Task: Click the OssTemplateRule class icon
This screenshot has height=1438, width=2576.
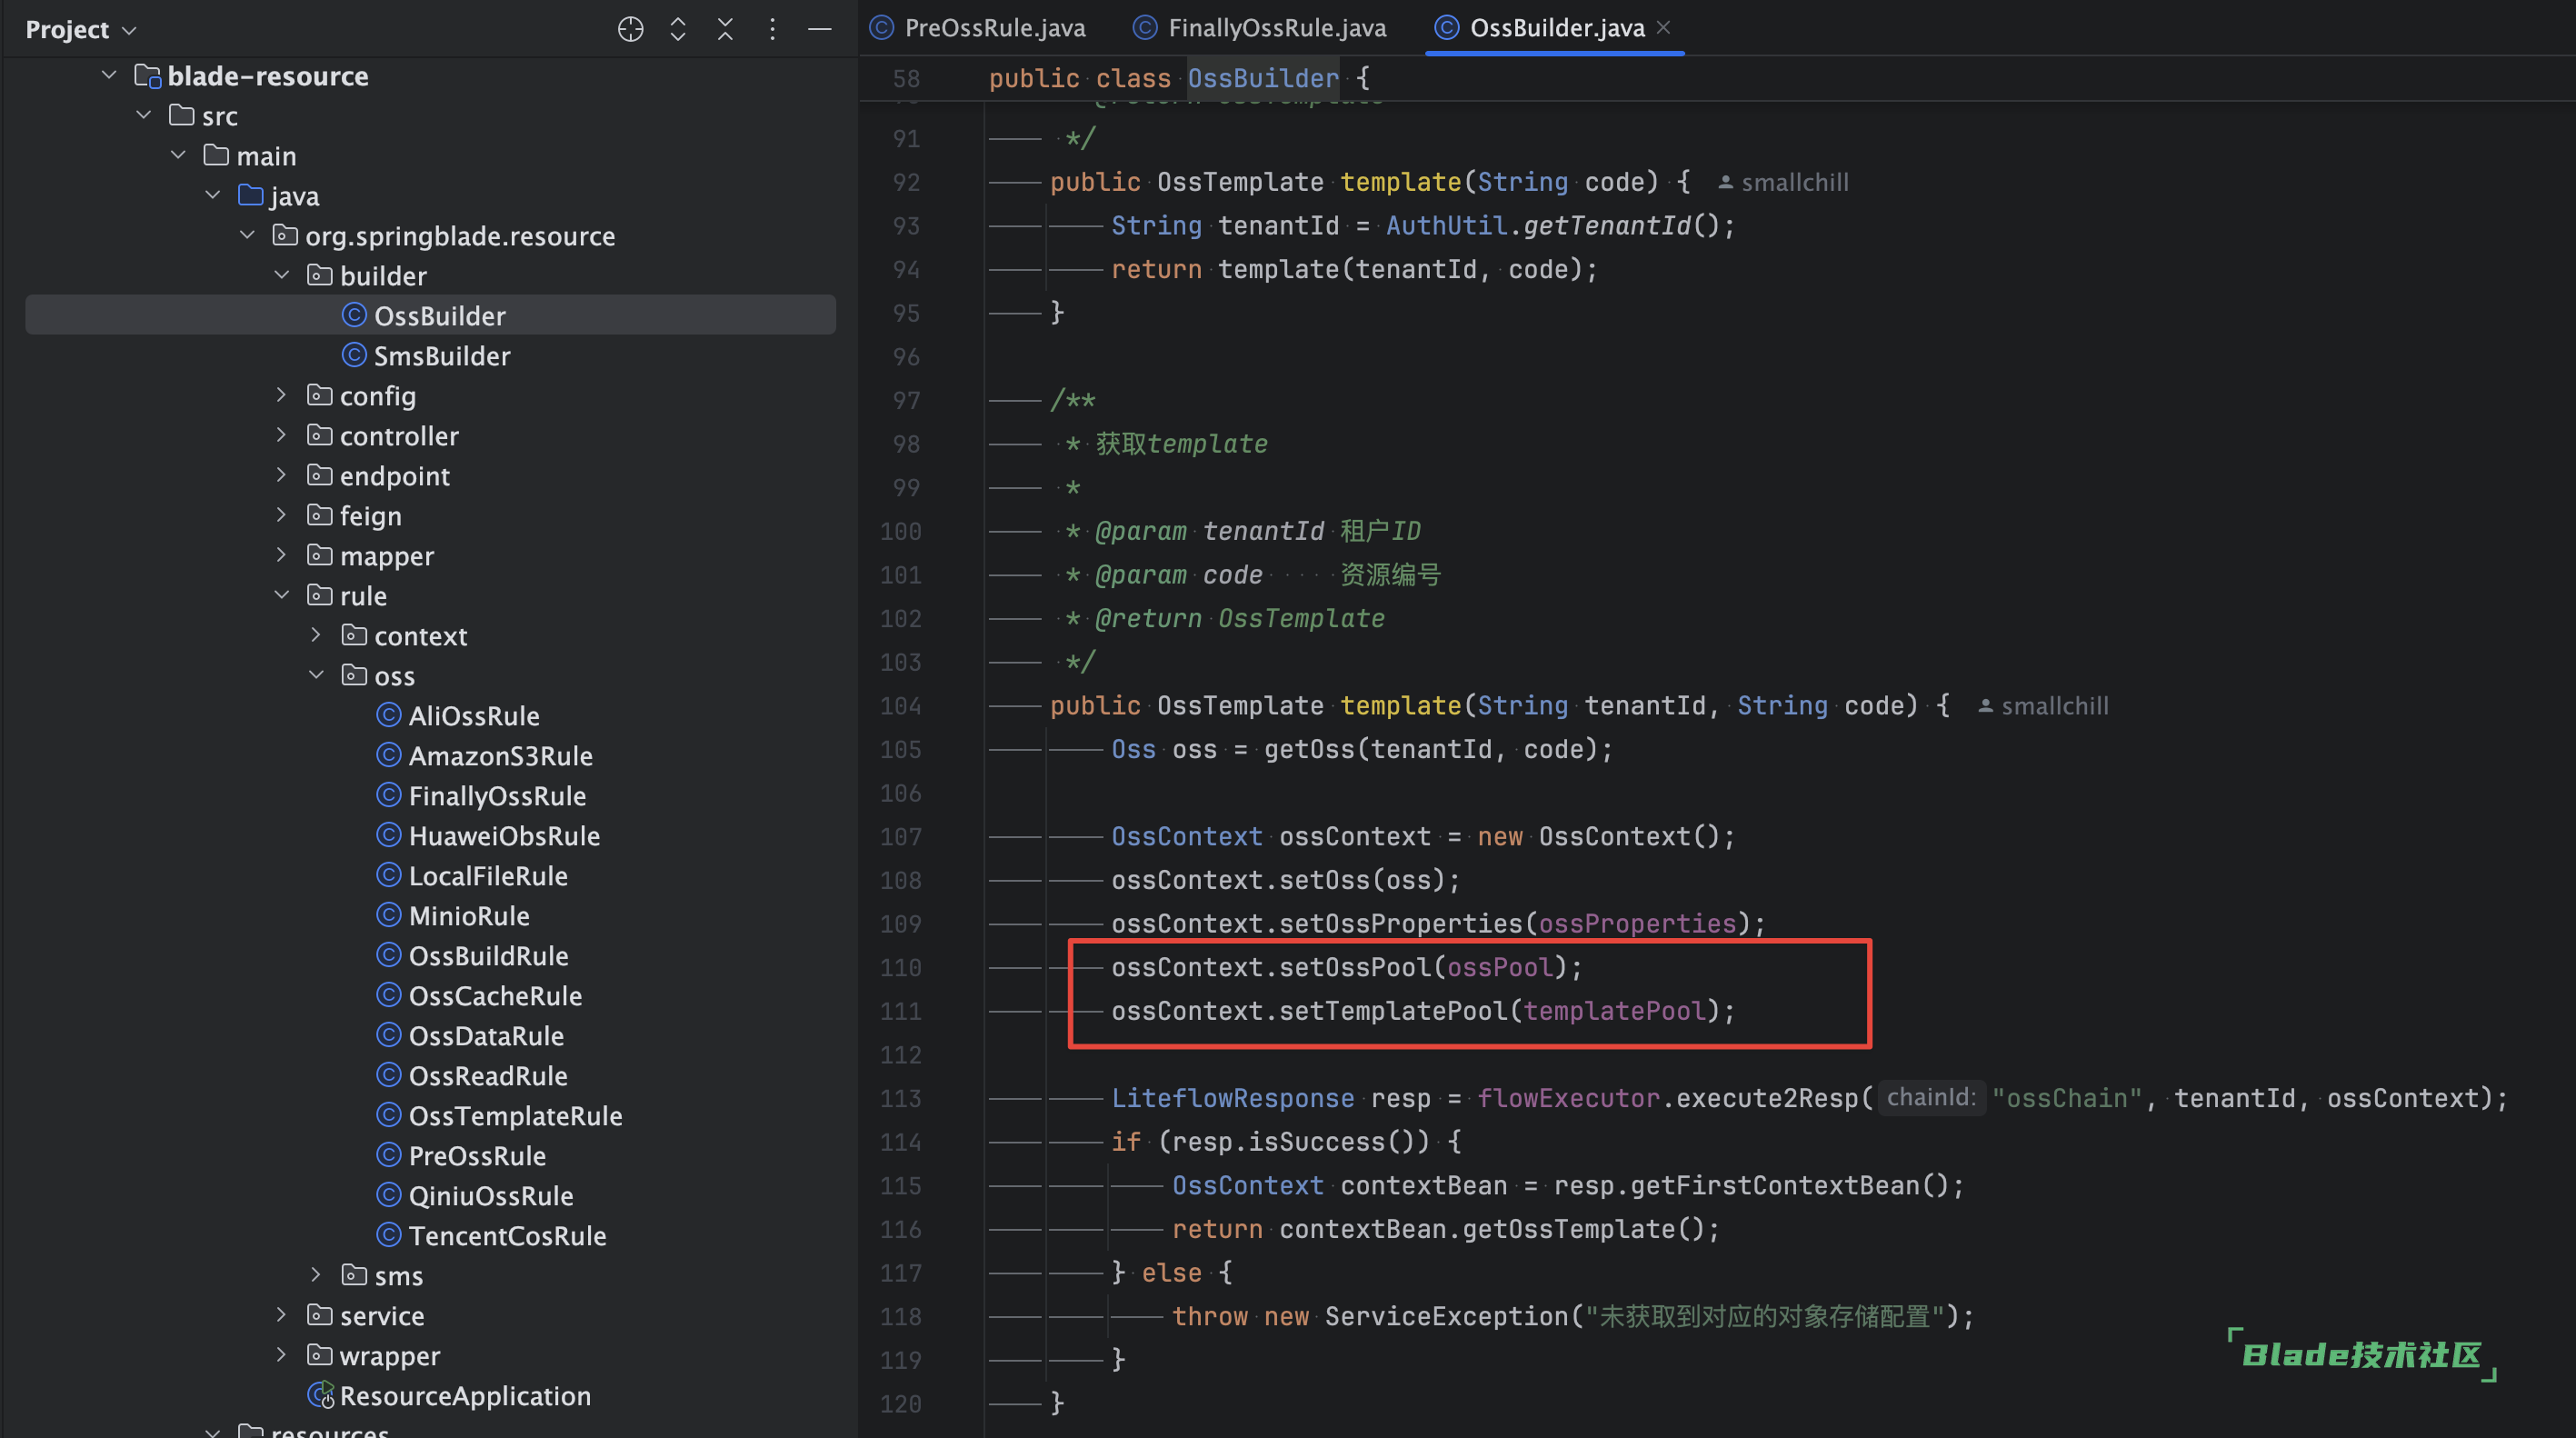Action: [x=388, y=1115]
